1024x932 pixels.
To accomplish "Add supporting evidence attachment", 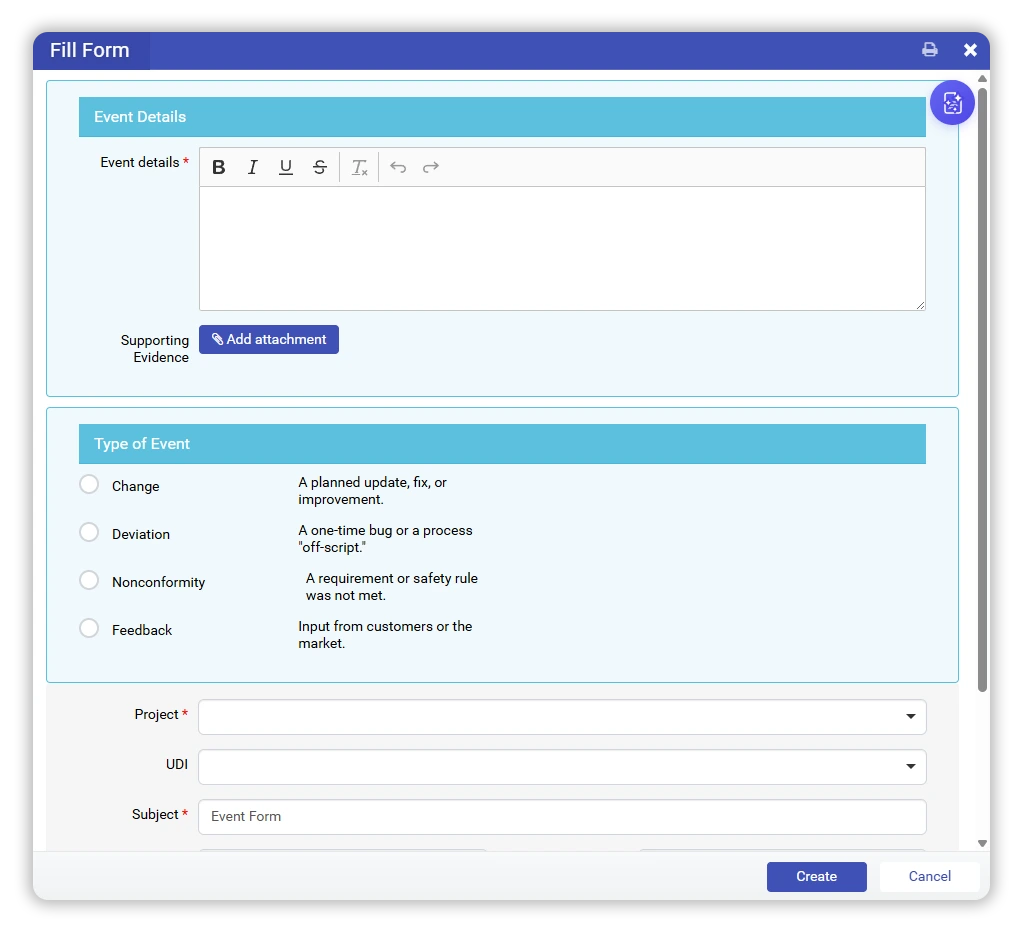I will pyautogui.click(x=268, y=339).
